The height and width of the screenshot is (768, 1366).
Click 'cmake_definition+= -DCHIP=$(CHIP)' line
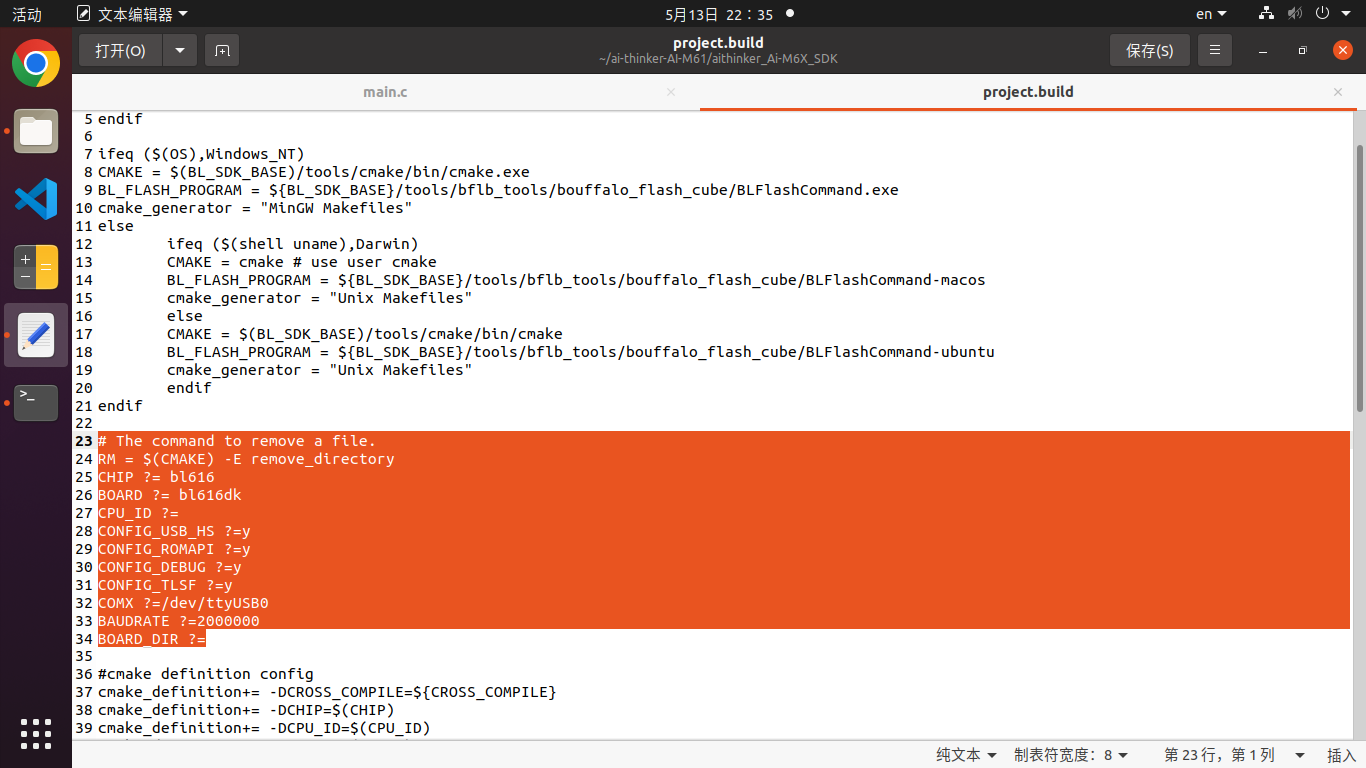tap(246, 710)
